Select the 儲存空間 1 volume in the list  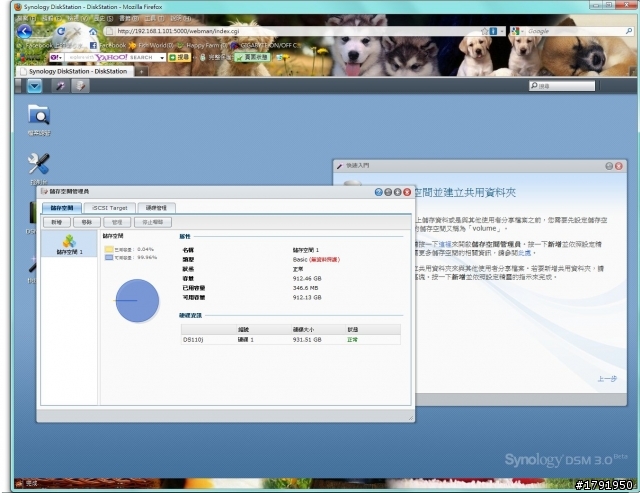(x=69, y=244)
